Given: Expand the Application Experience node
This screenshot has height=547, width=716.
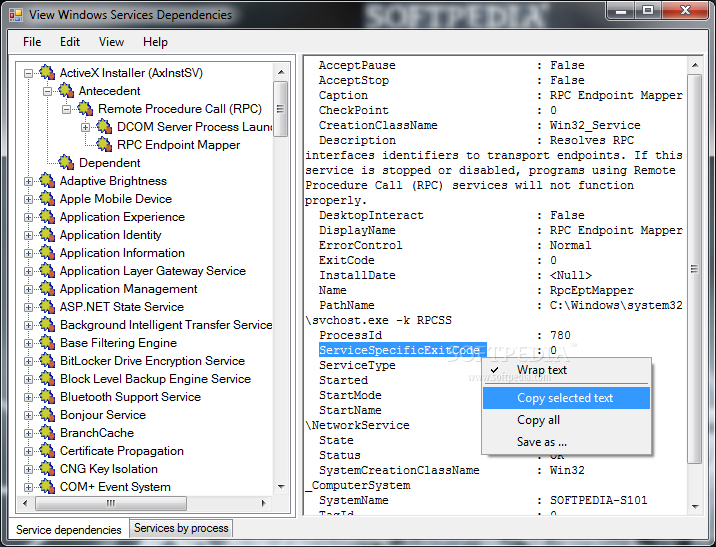Looking at the screenshot, I should tap(28, 217).
